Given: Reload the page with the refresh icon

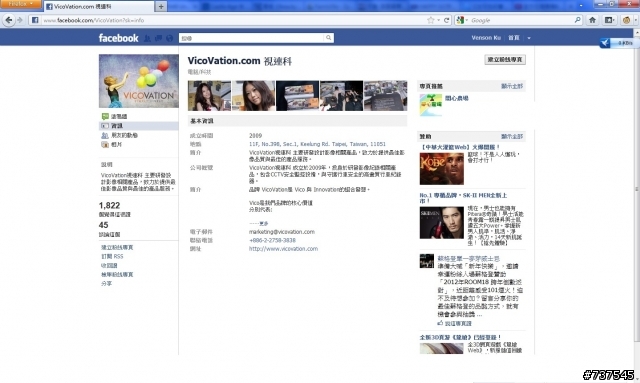Looking at the screenshot, I should (447, 20).
